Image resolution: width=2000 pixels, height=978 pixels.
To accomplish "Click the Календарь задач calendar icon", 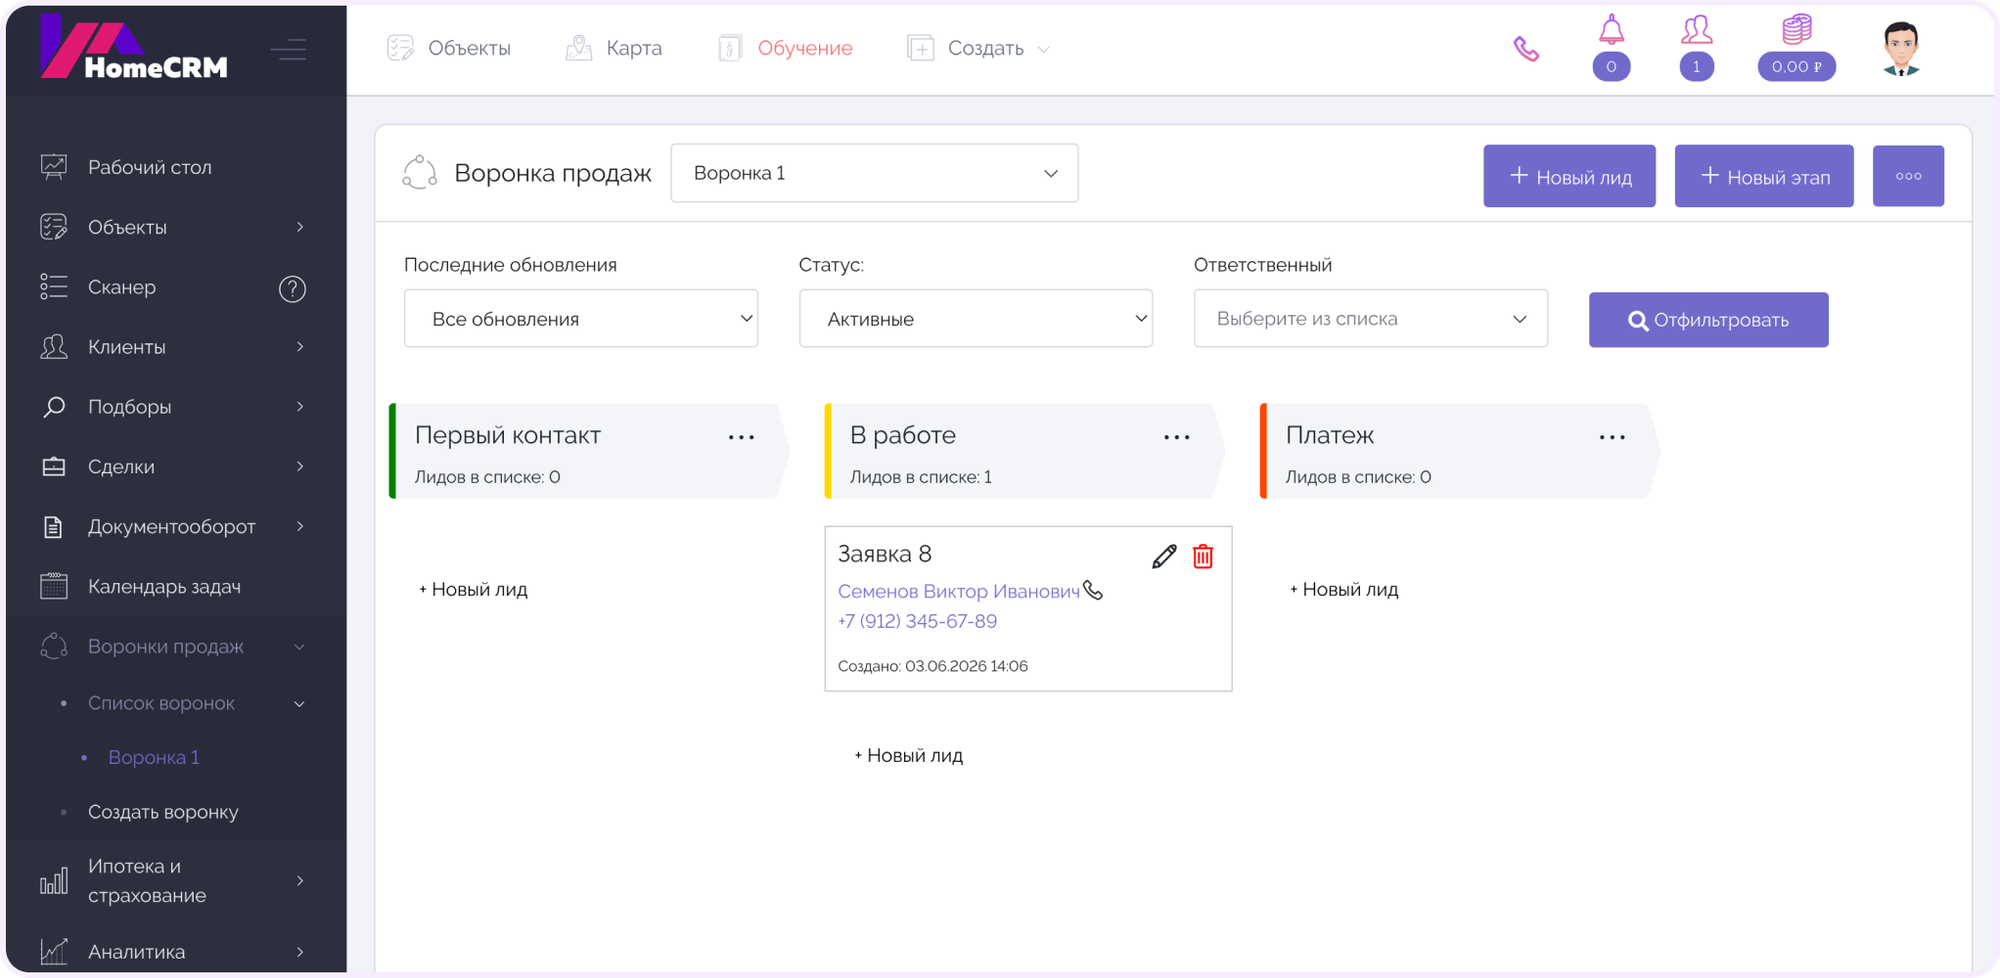I will (54, 587).
